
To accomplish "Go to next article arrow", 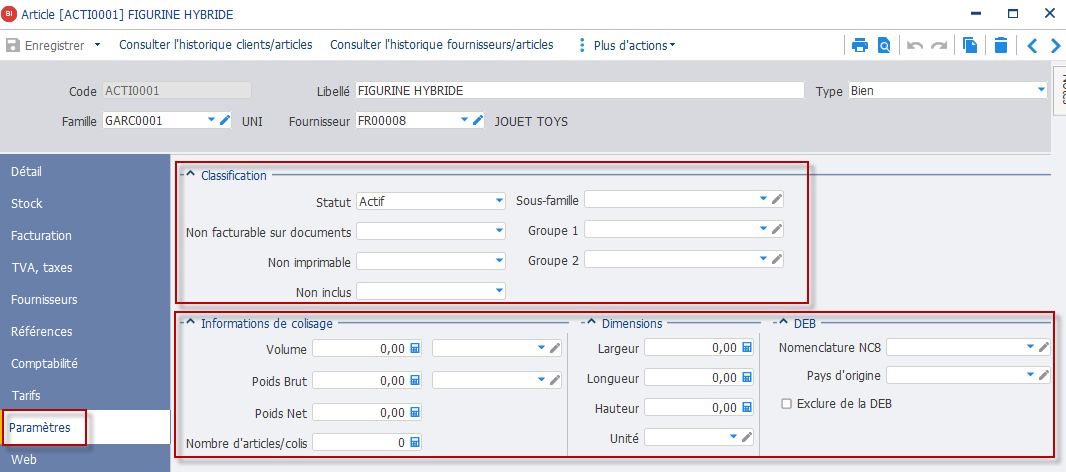I will 1055,46.
